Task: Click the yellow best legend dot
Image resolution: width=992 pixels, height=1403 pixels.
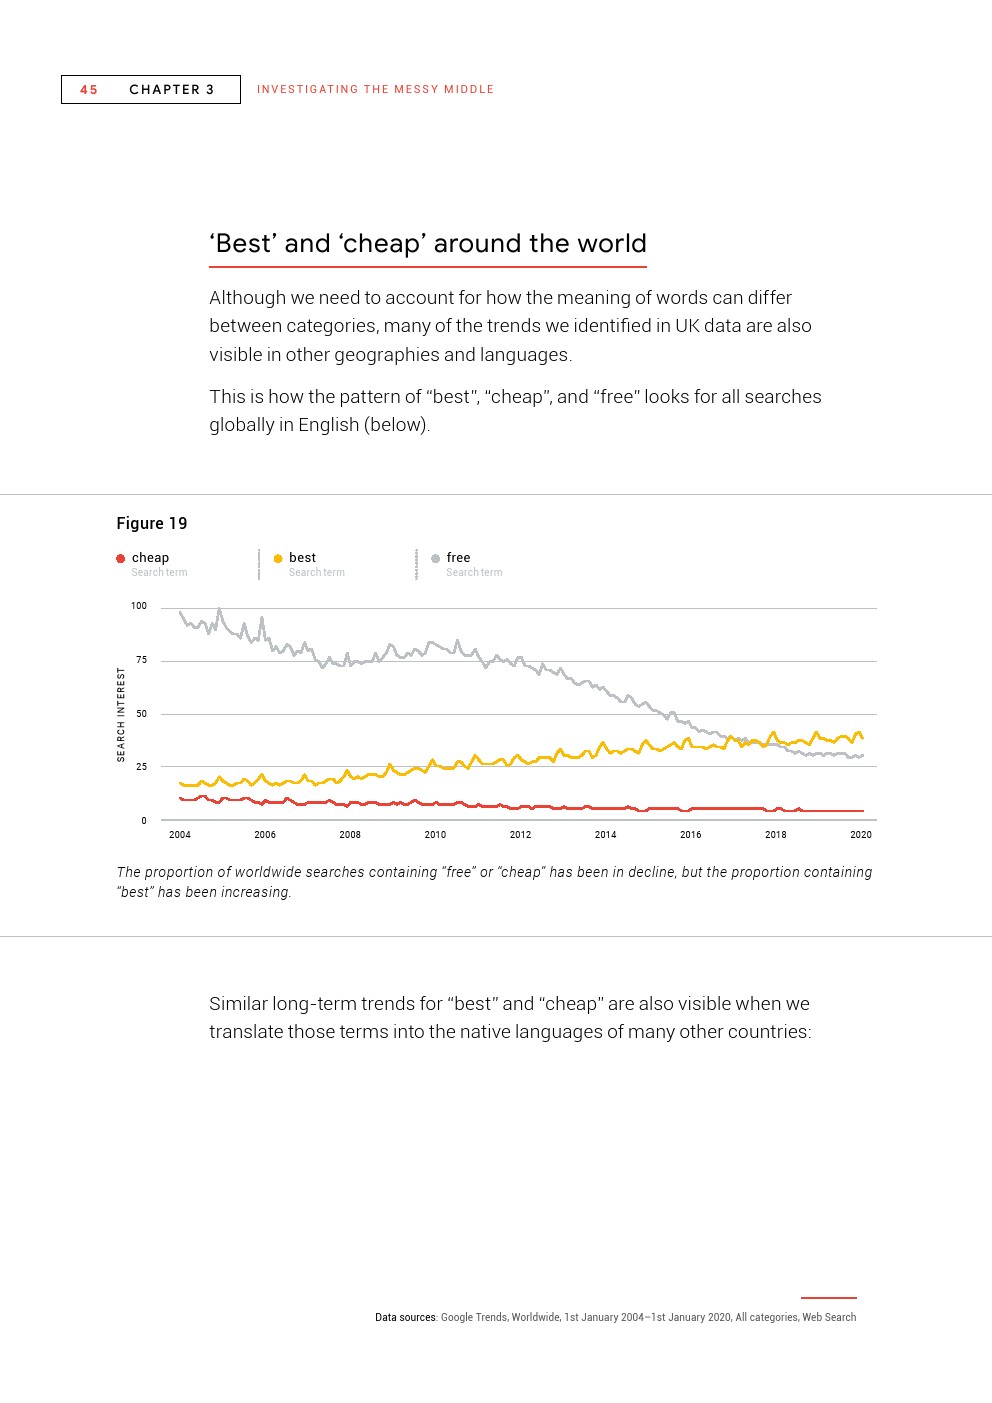Action: click(x=278, y=559)
